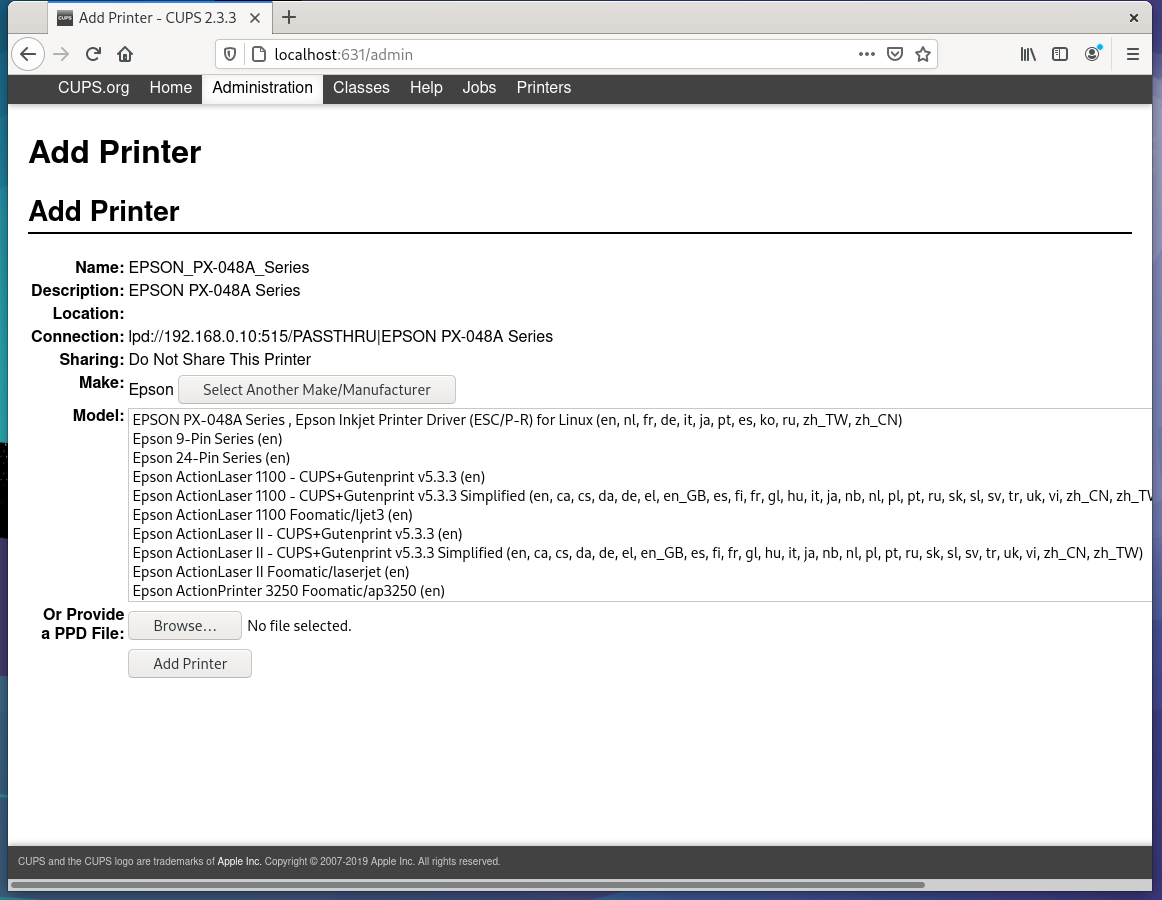Click the Forward arrow button
This screenshot has height=900, width=1162.
[62, 54]
